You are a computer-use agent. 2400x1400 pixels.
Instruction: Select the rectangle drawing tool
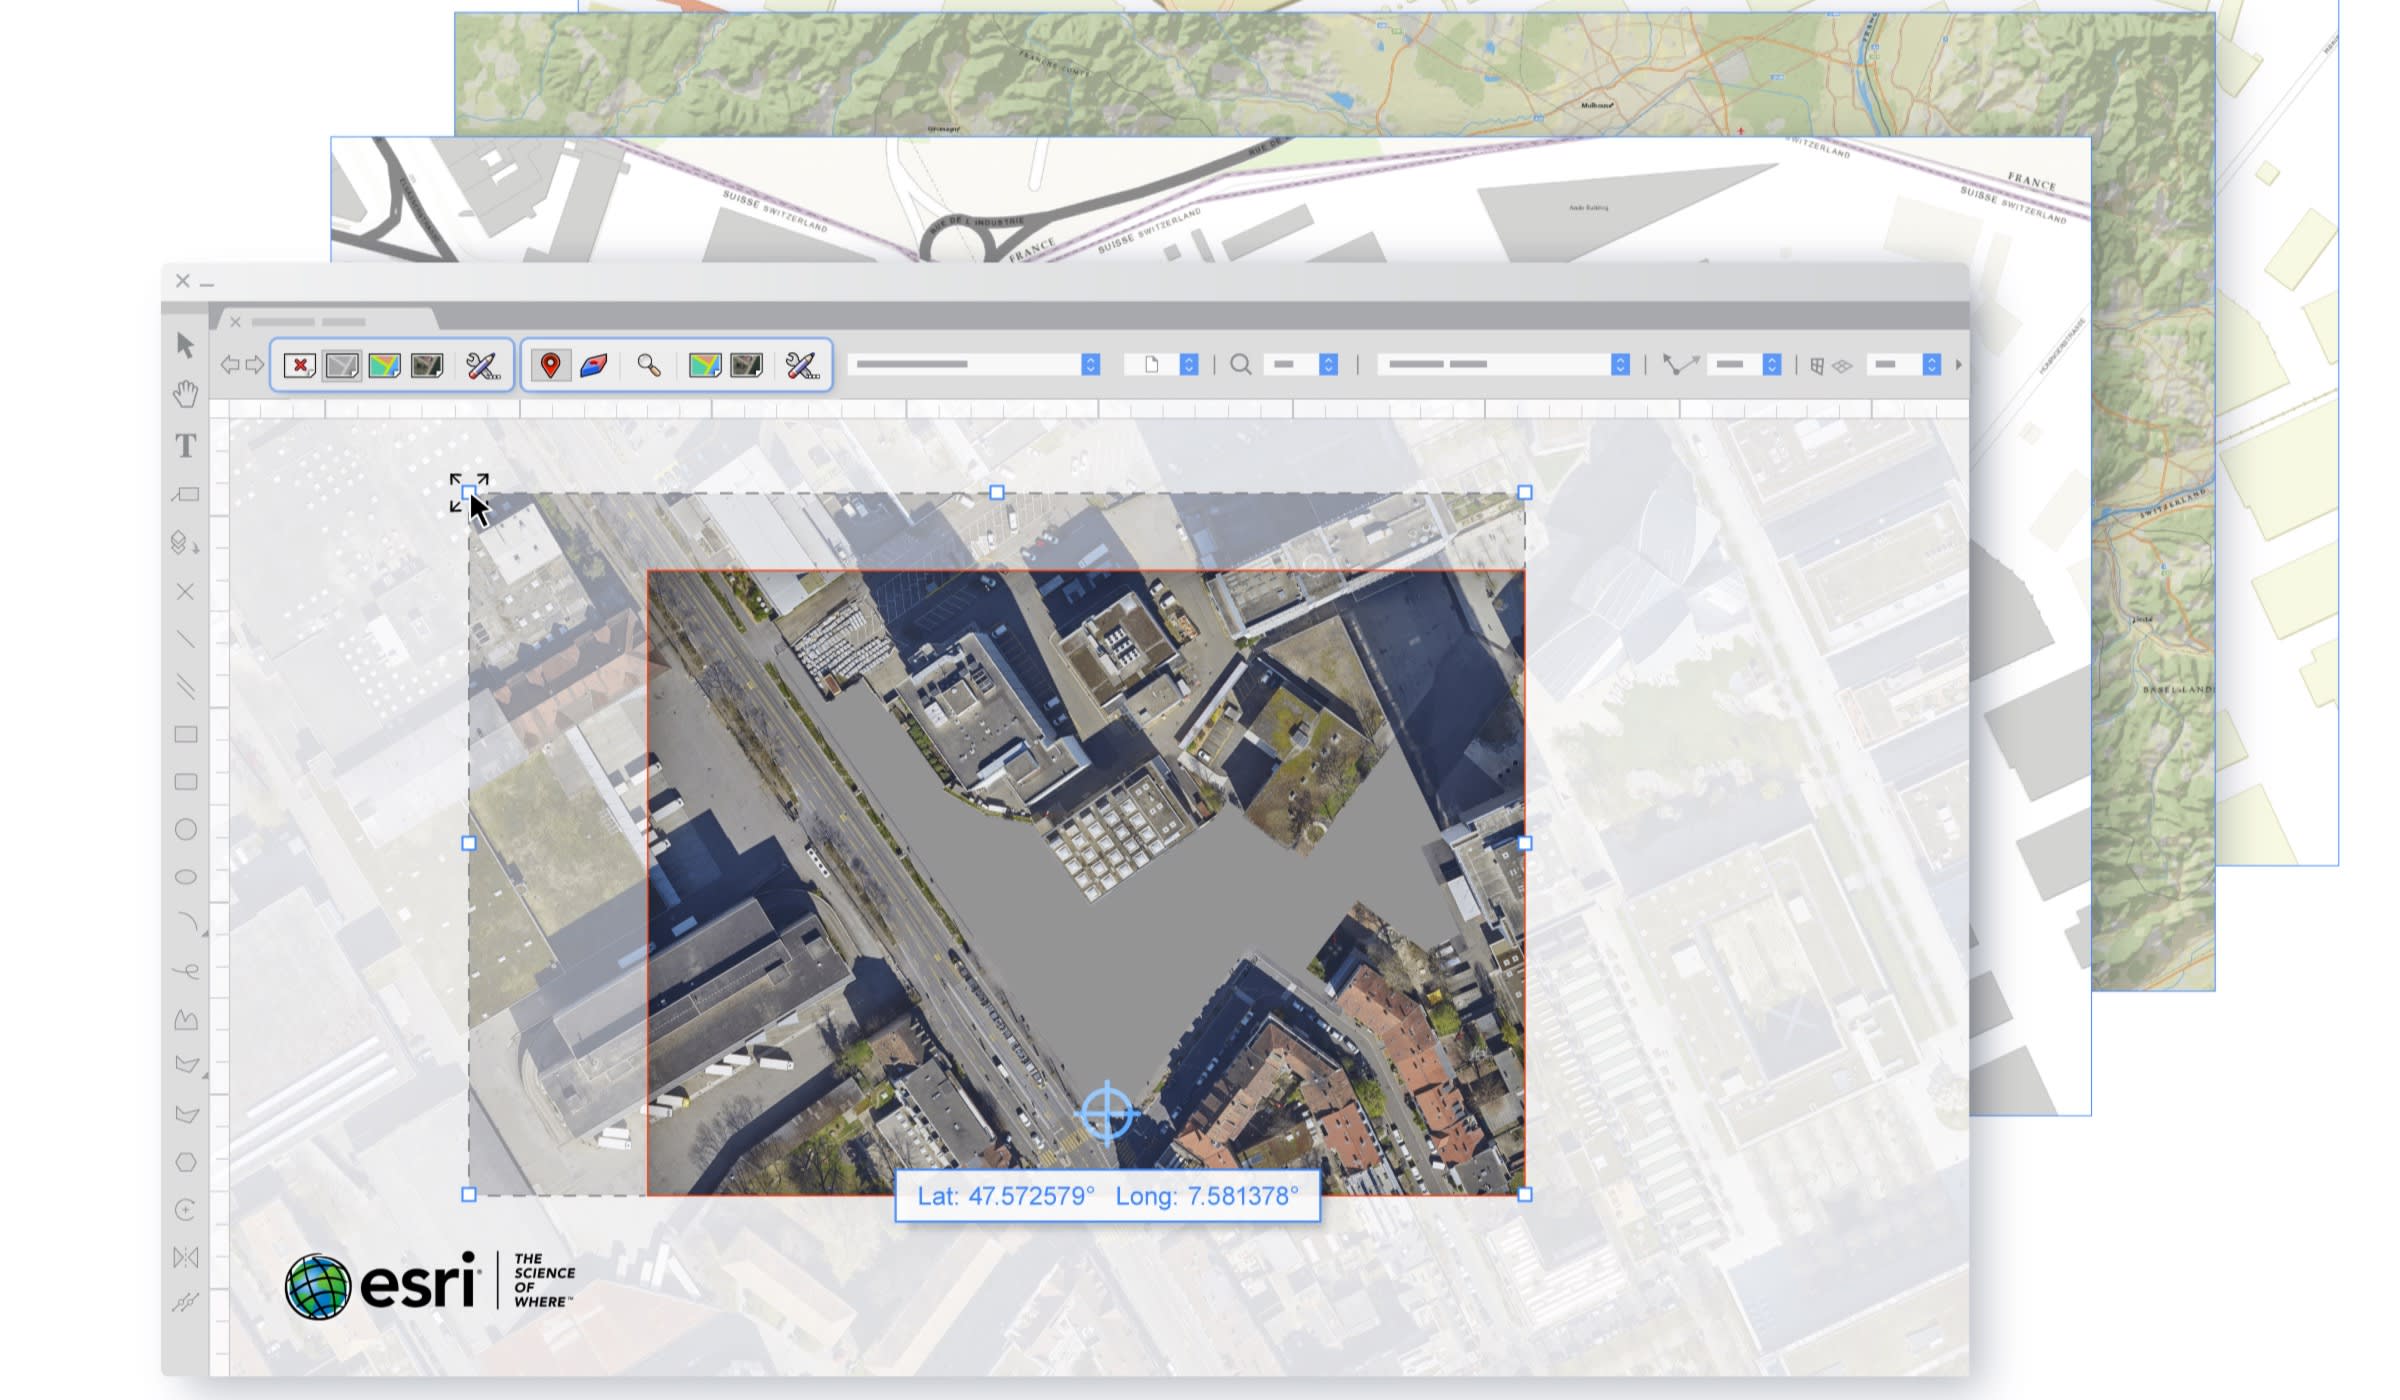[185, 735]
